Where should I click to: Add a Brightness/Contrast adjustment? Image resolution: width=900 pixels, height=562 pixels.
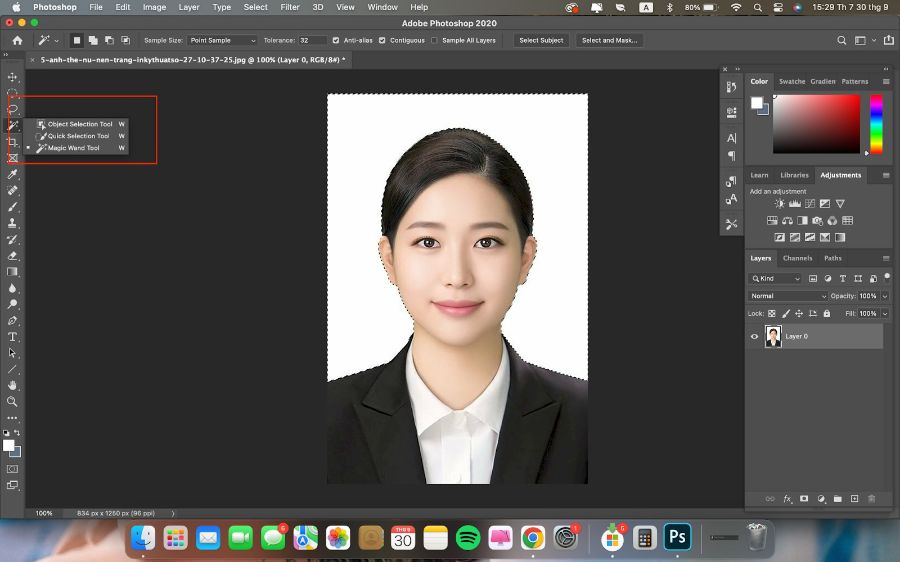(779, 204)
